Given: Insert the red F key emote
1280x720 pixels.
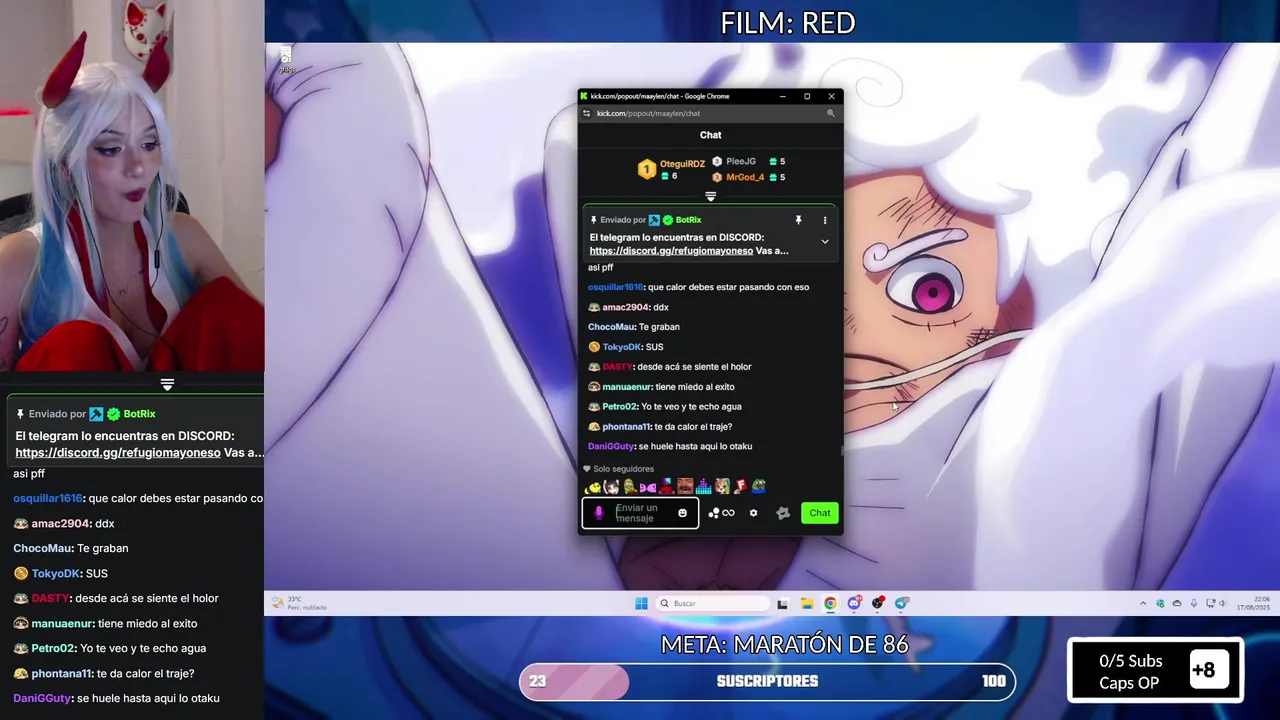Looking at the screenshot, I should [x=740, y=487].
